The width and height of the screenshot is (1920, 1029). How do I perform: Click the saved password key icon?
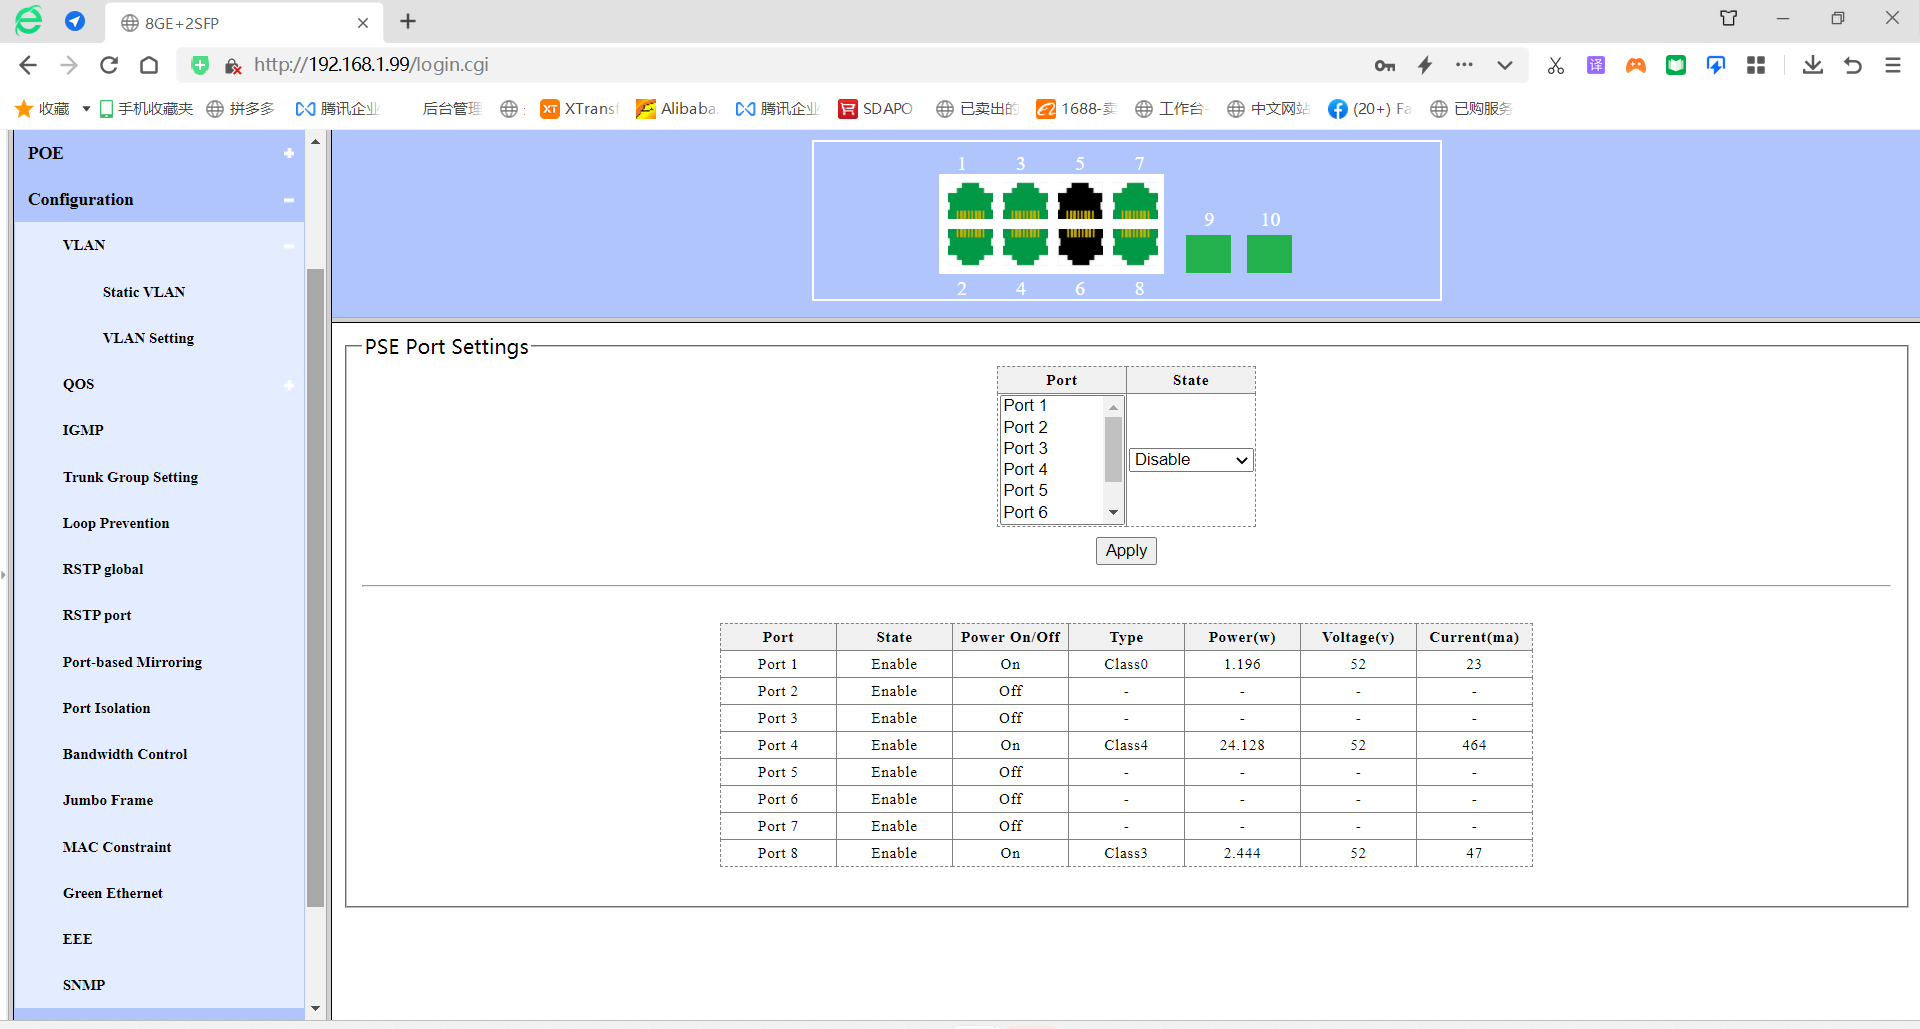tap(1385, 65)
